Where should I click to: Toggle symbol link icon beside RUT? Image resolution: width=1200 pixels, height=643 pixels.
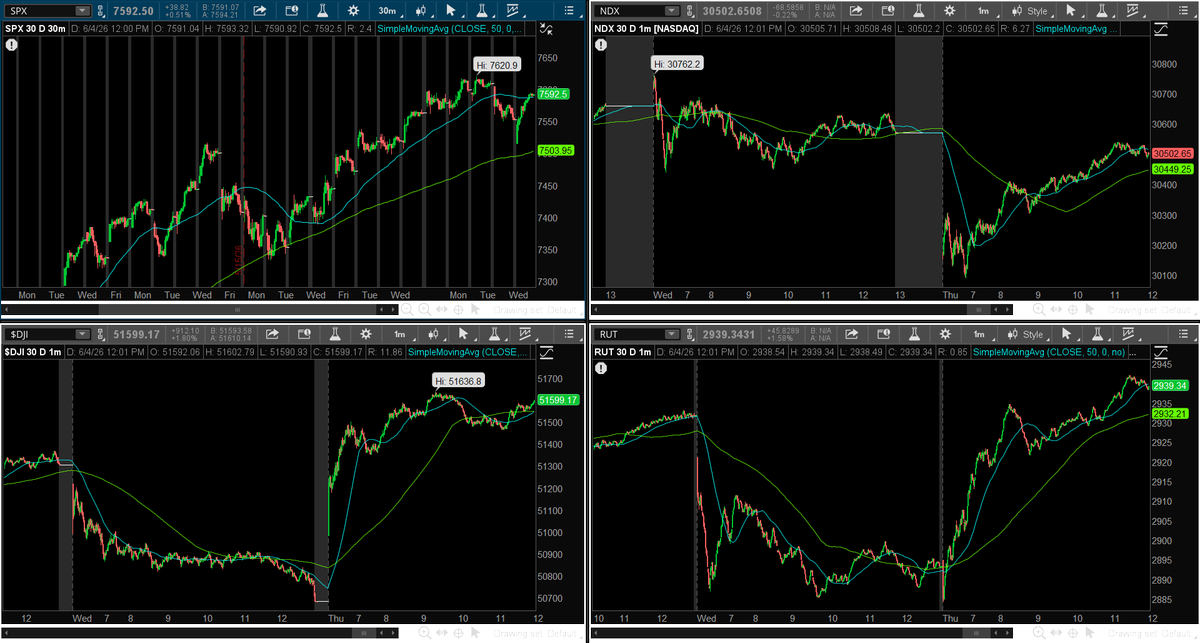click(688, 334)
